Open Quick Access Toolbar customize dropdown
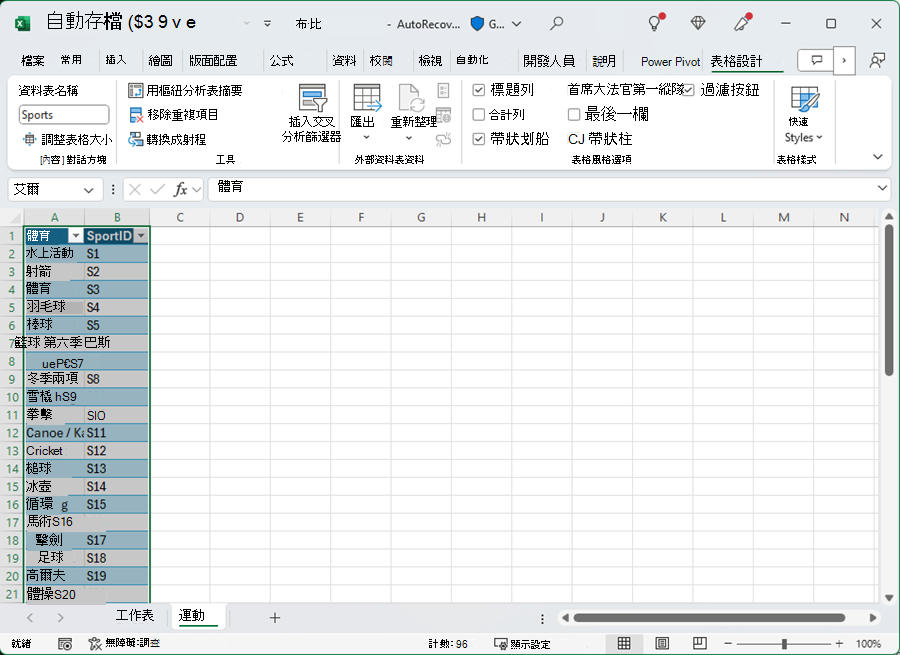900x655 pixels. (267, 24)
